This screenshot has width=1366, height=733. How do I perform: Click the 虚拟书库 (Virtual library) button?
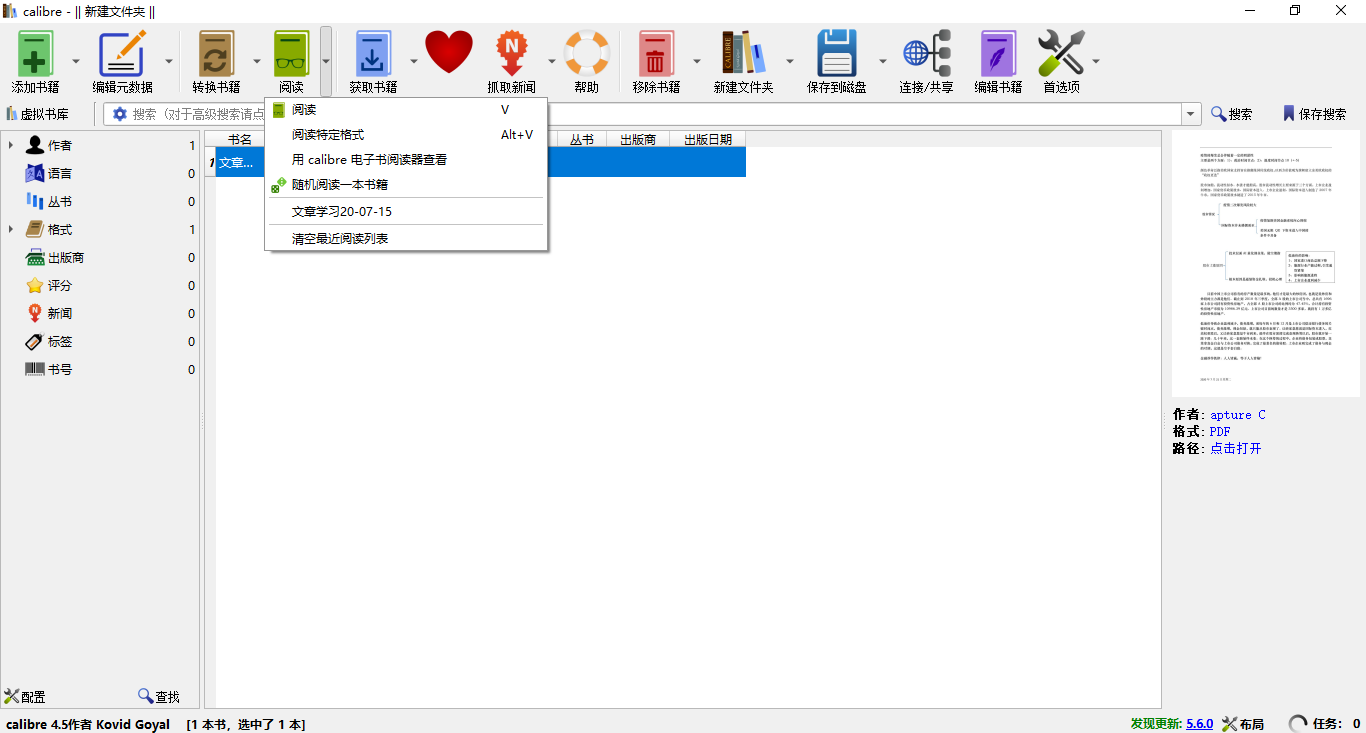[x=38, y=114]
